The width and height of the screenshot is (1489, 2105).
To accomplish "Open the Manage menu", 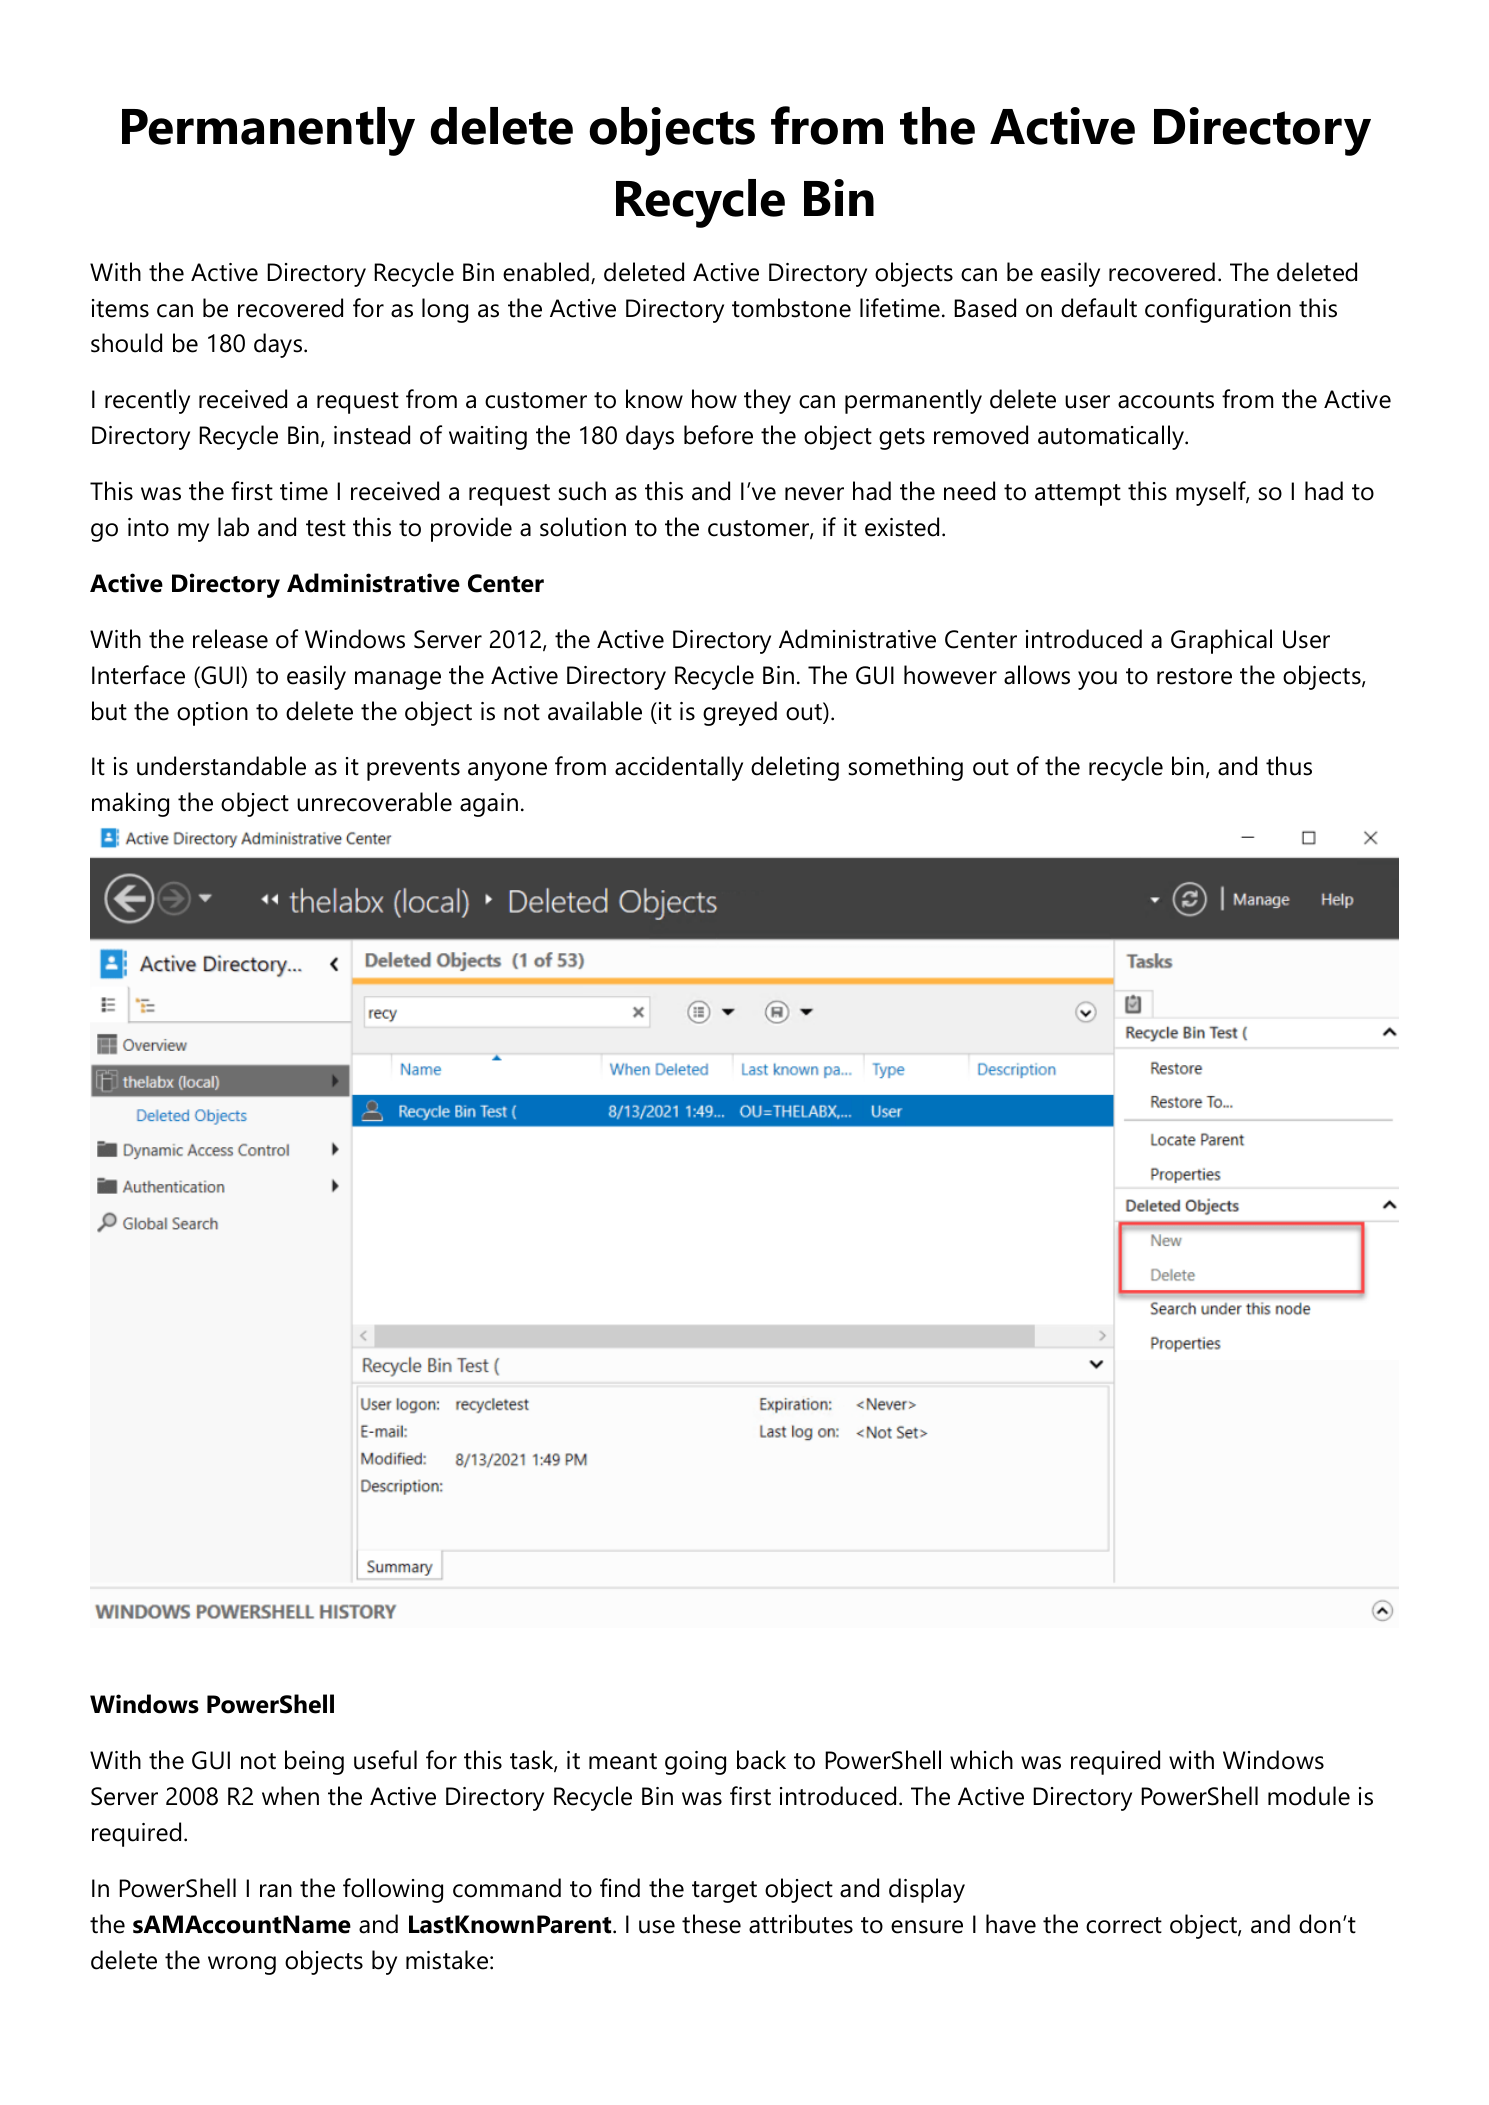I will coord(1260,899).
